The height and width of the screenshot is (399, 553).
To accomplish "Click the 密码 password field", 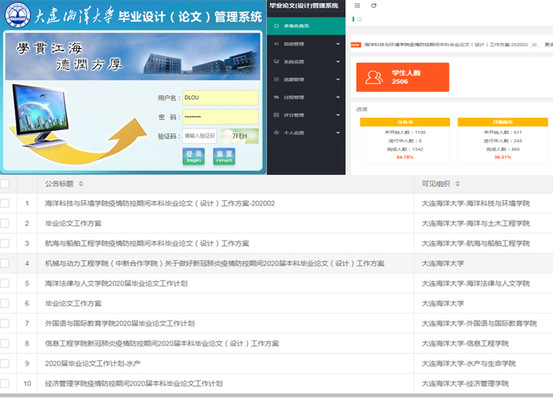I will [x=220, y=117].
